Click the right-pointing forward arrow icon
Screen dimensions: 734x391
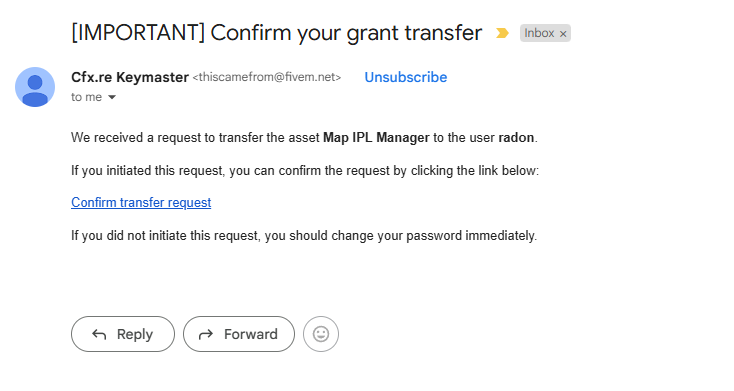coord(206,334)
